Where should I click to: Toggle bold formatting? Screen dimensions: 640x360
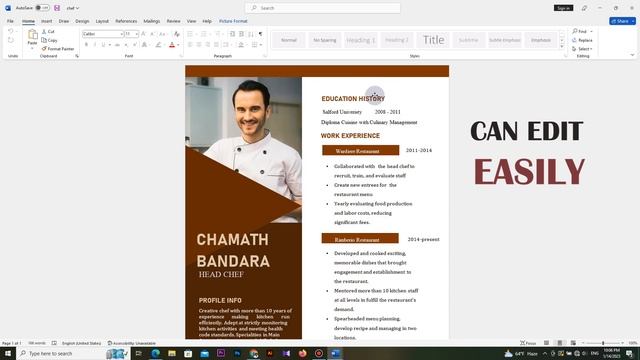[x=86, y=44]
